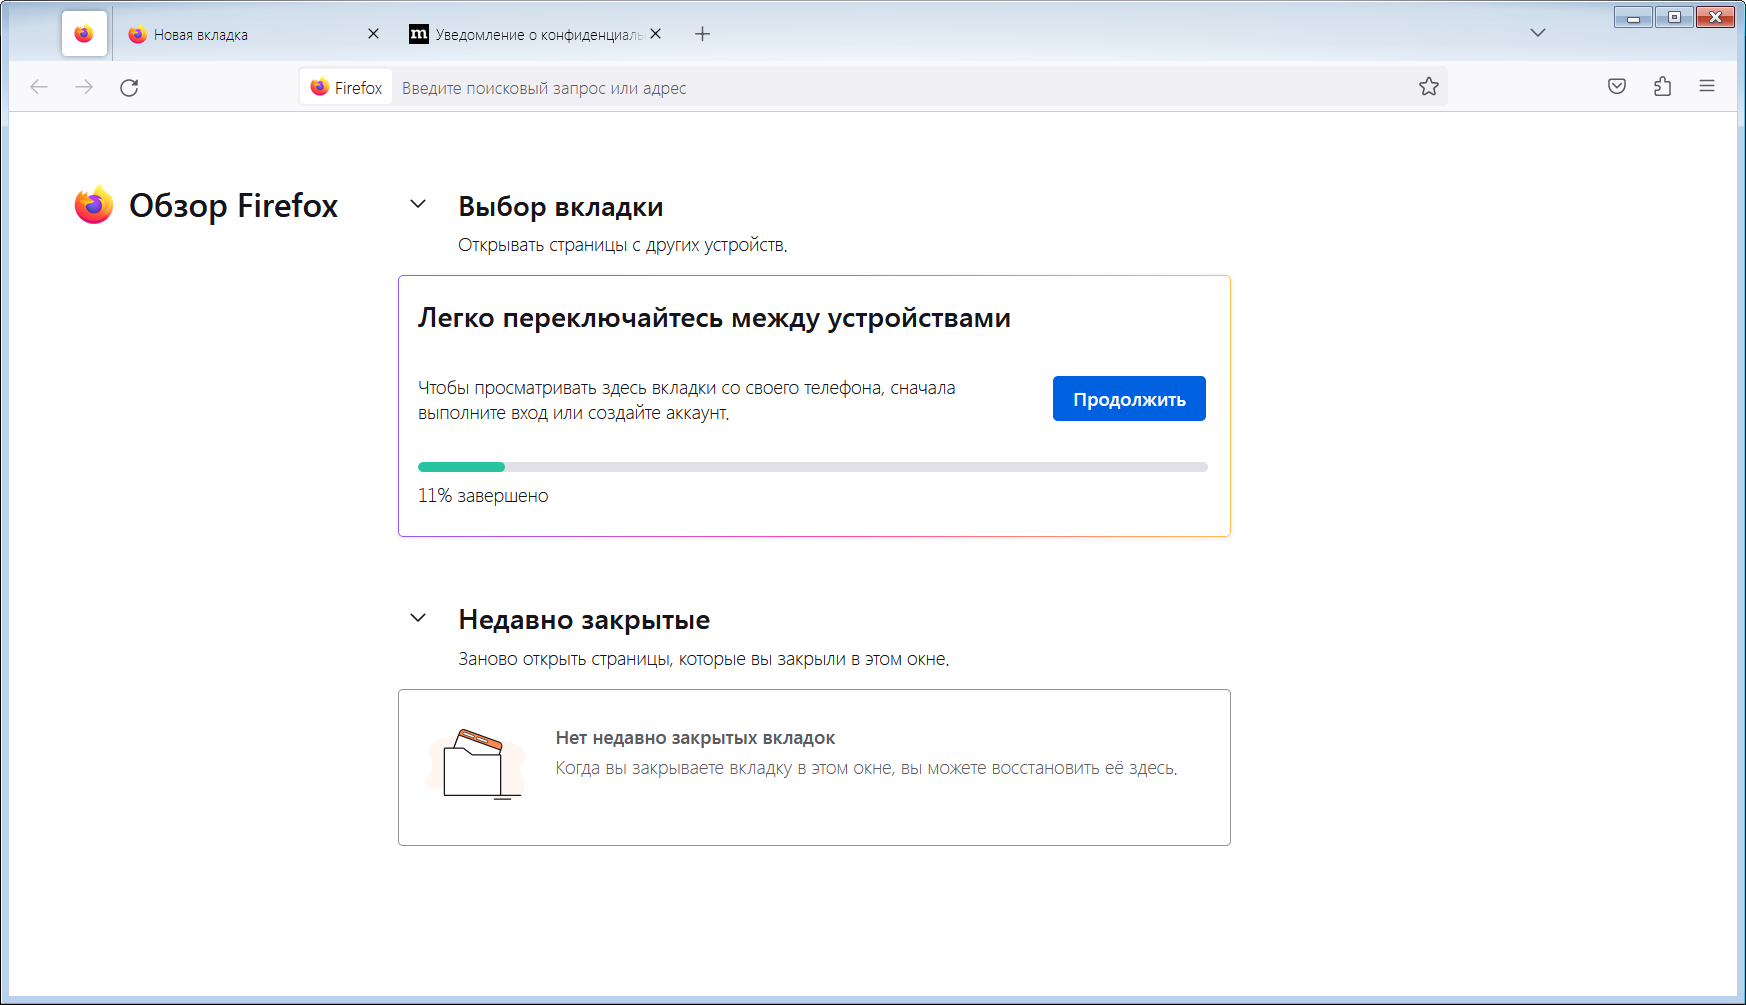Go forward with the forward arrow
The width and height of the screenshot is (1746, 1005).
pos(84,87)
